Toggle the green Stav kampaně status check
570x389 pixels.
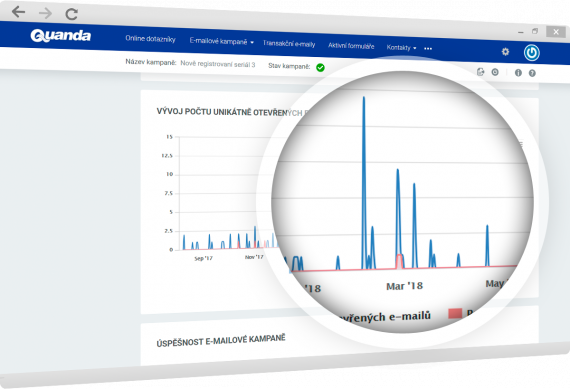coord(320,67)
